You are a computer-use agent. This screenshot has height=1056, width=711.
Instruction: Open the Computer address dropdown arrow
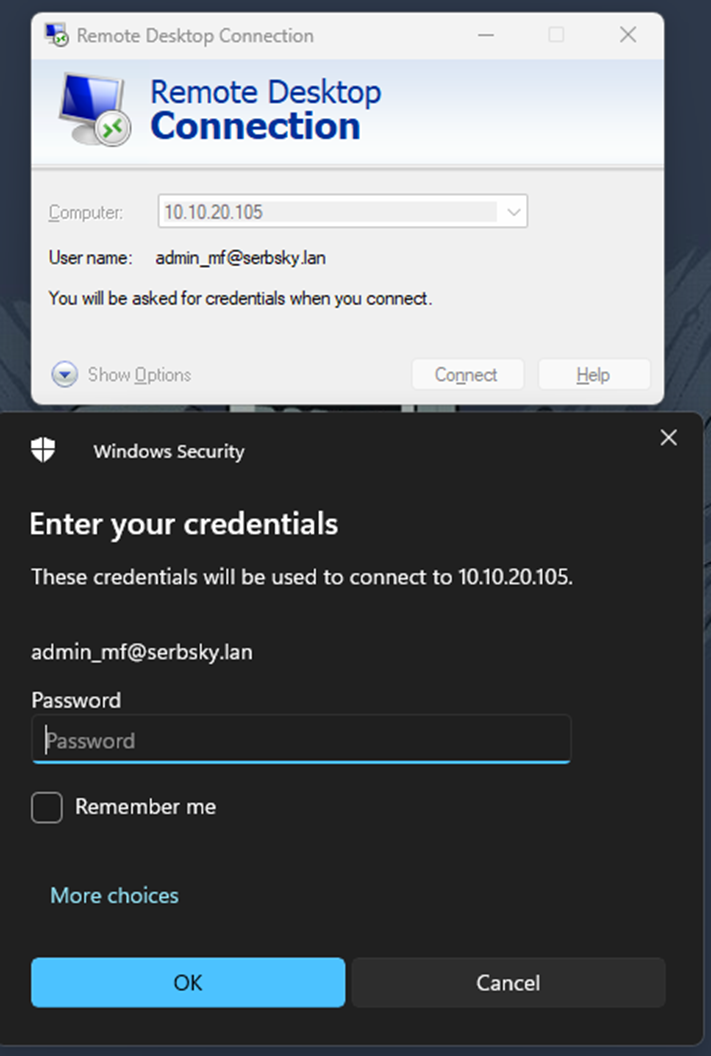513,212
